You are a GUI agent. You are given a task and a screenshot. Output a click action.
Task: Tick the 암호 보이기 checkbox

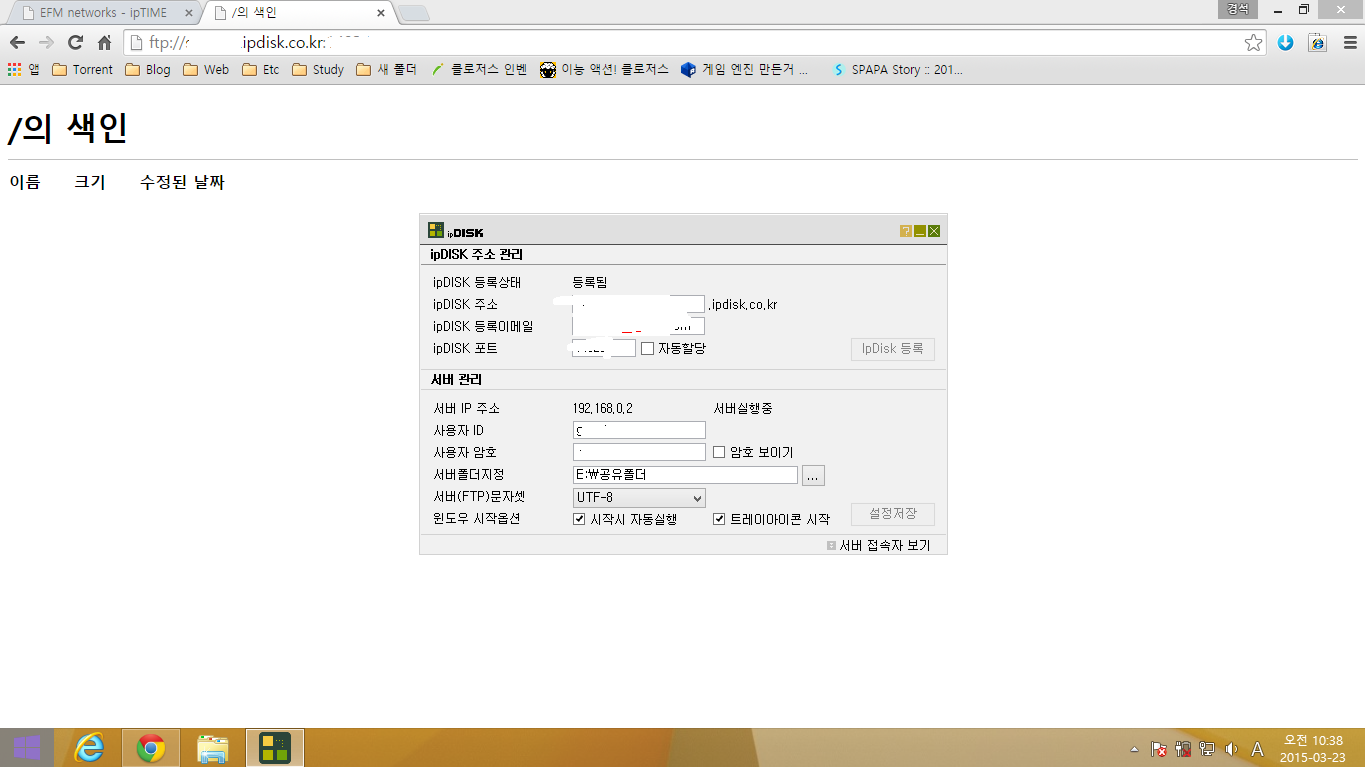pyautogui.click(x=718, y=452)
